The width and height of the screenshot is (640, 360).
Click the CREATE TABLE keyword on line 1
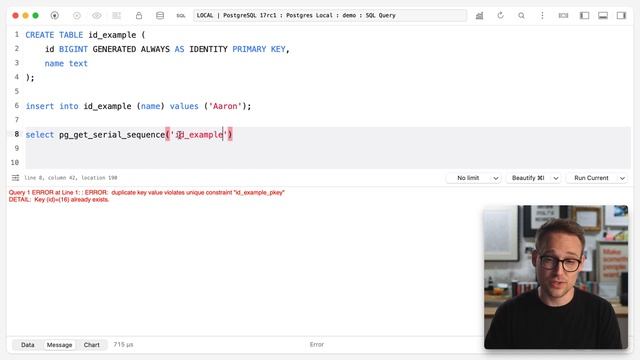[x=54, y=35]
